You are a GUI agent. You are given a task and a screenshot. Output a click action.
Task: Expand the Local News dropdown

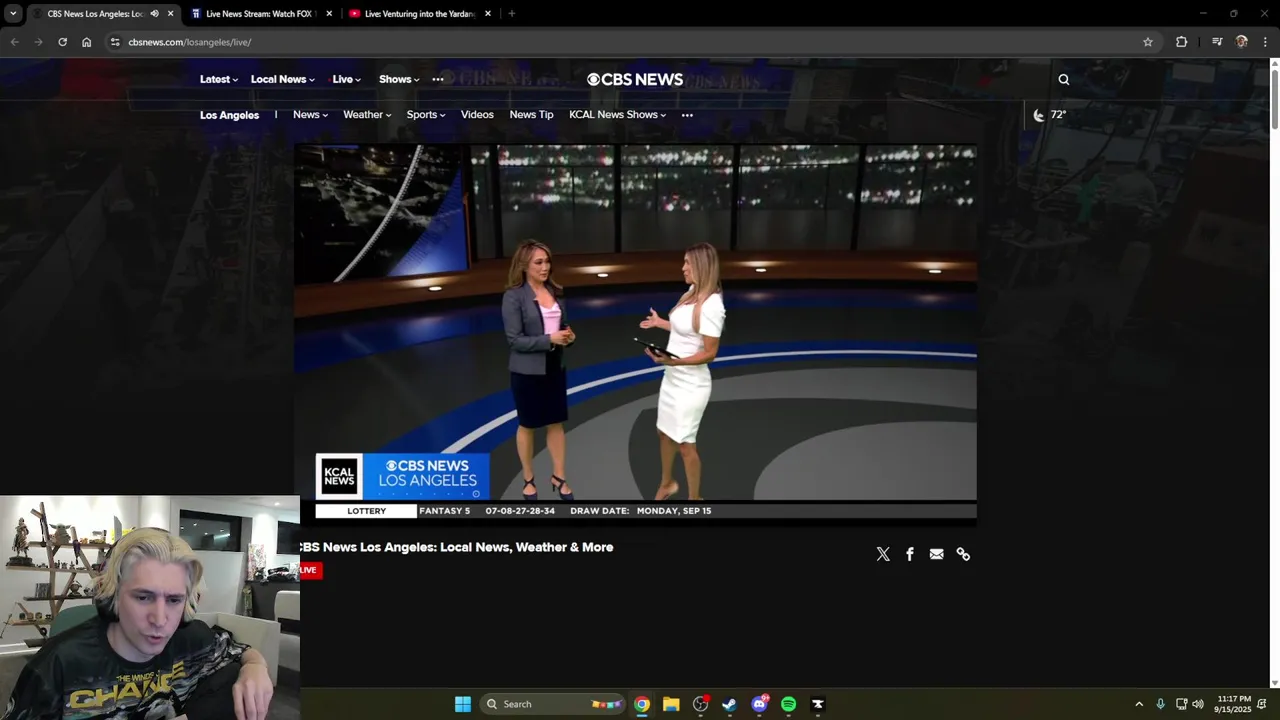283,80
